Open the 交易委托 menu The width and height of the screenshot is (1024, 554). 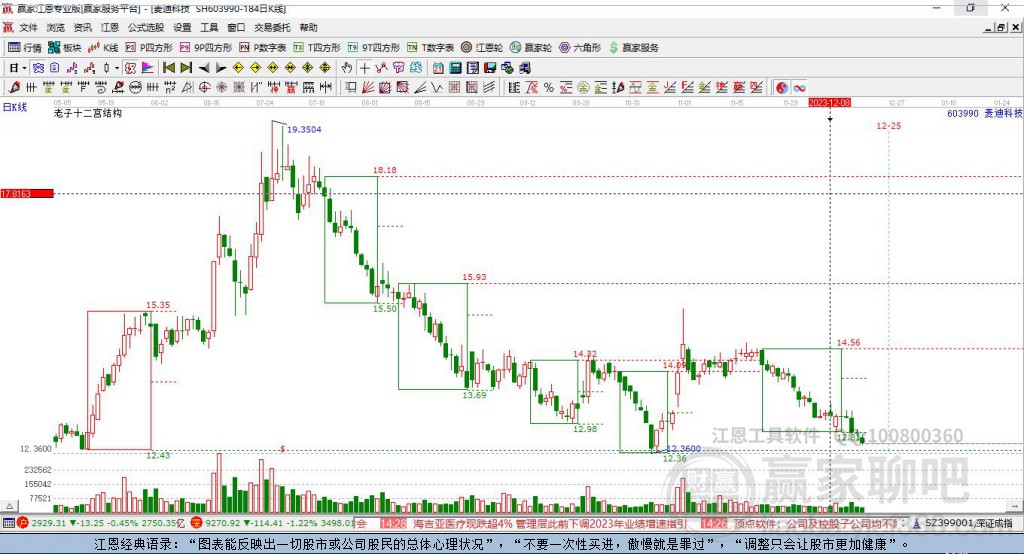click(272, 27)
